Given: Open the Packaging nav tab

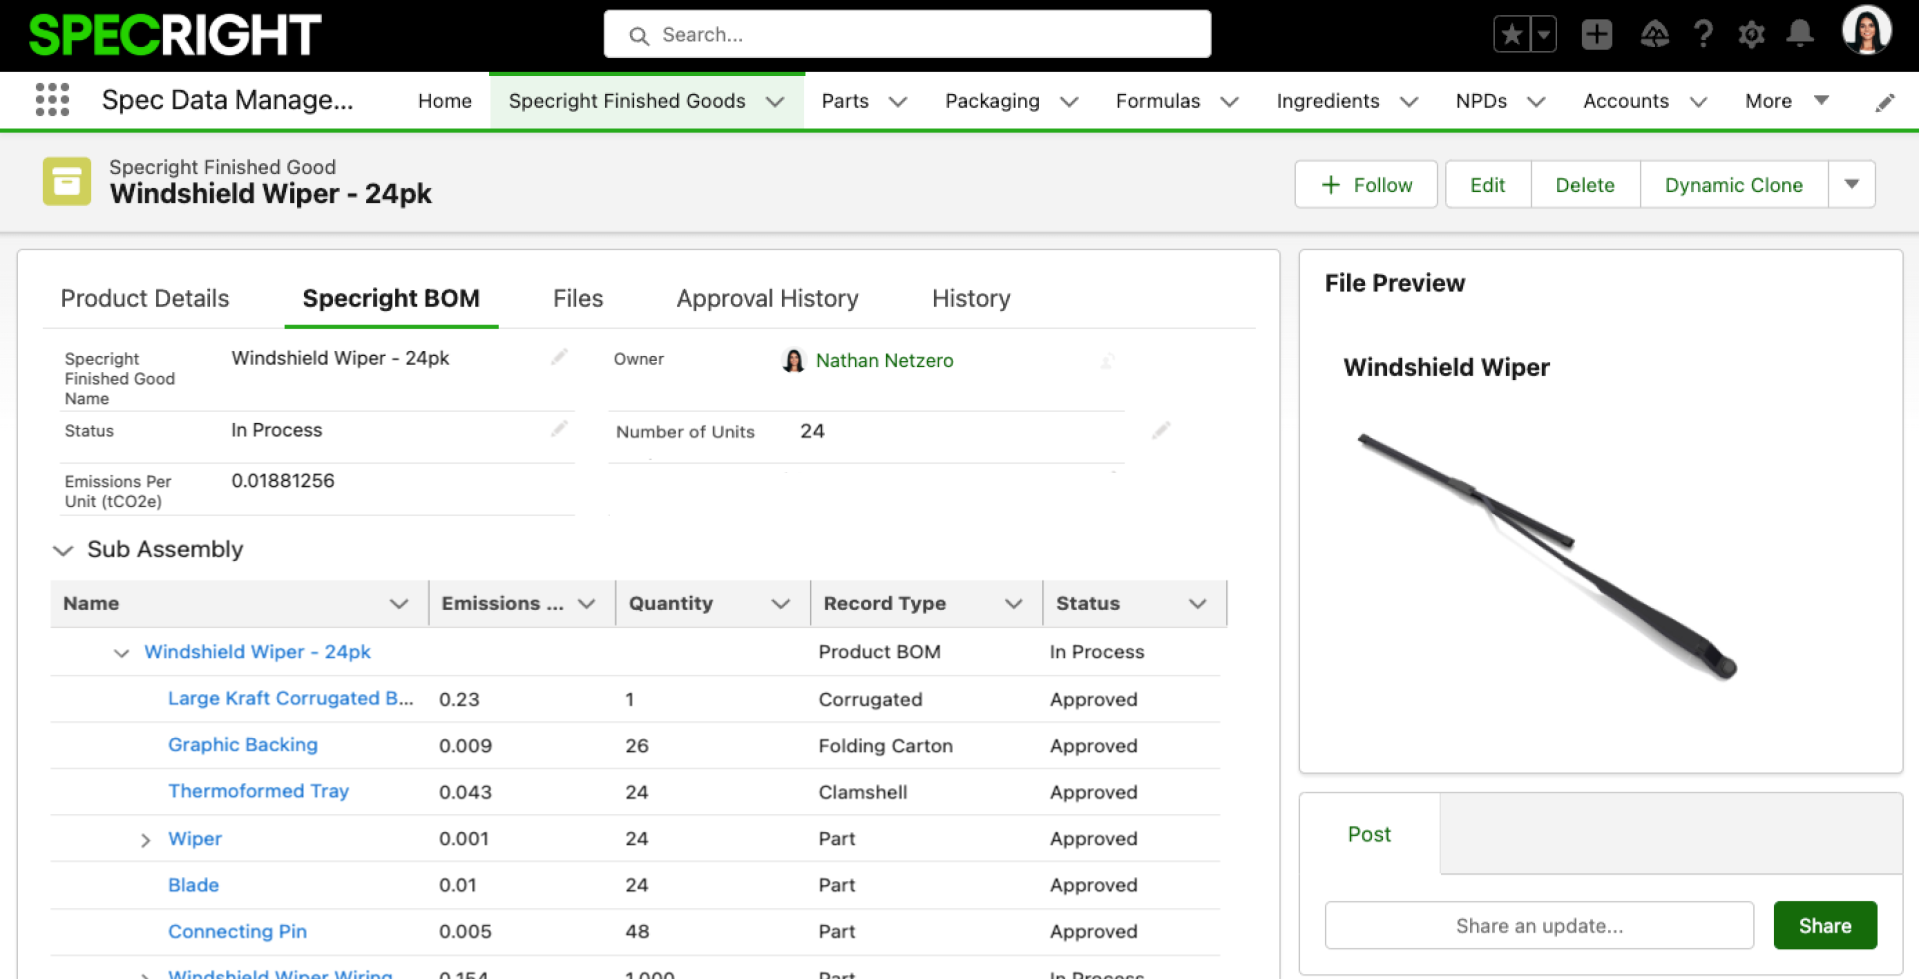Looking at the screenshot, I should click(x=992, y=101).
